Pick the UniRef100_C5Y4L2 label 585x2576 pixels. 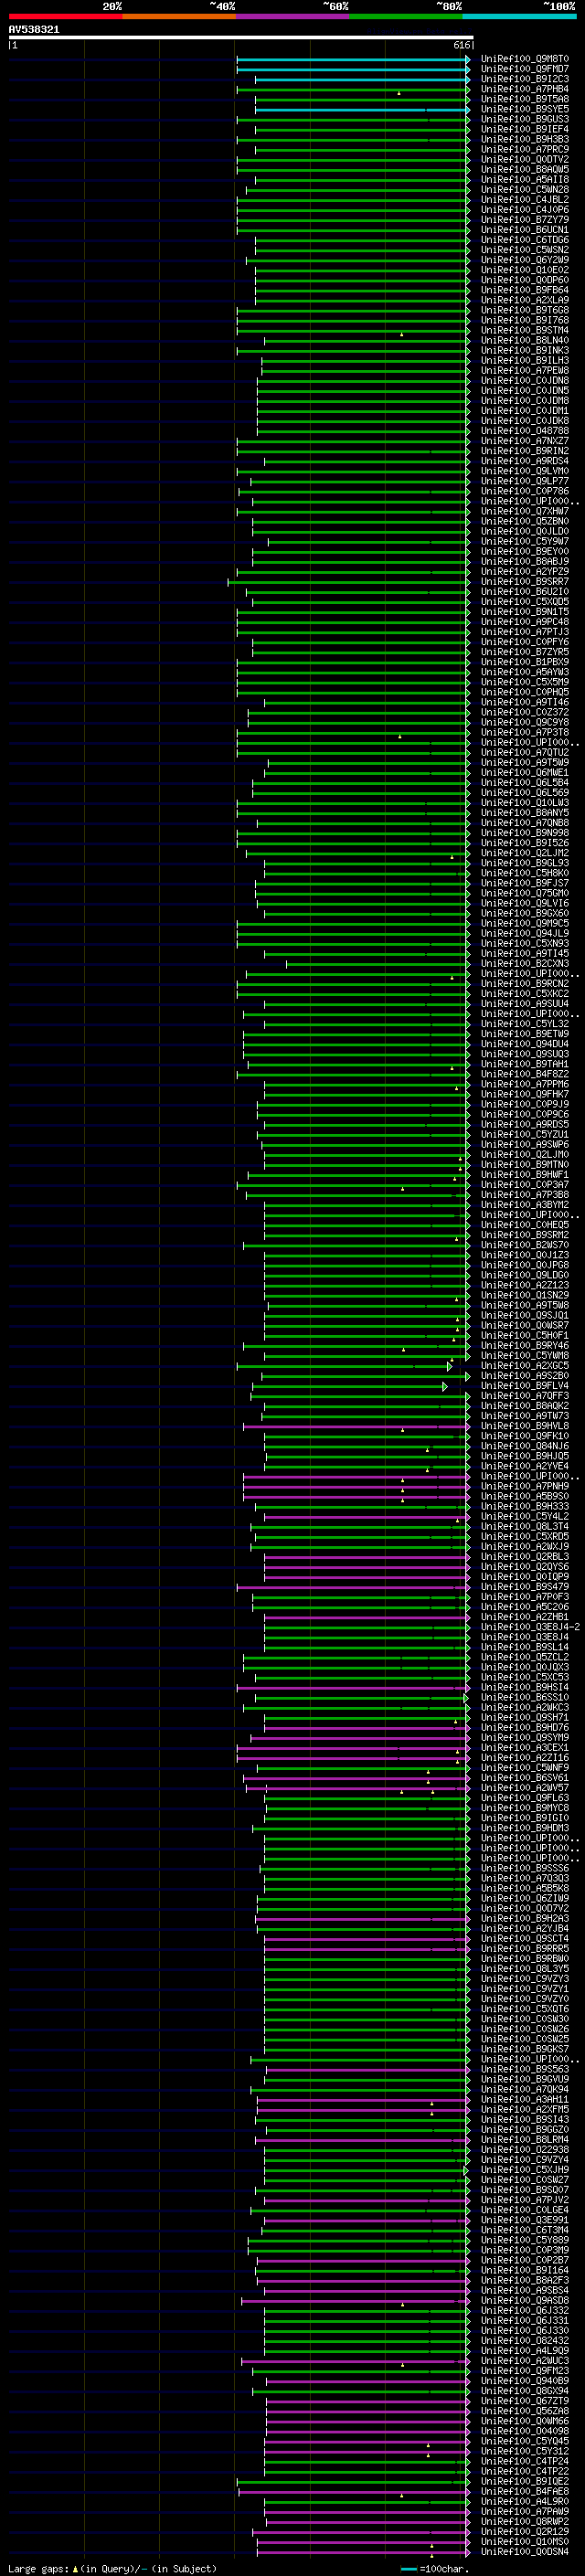pos(525,1517)
